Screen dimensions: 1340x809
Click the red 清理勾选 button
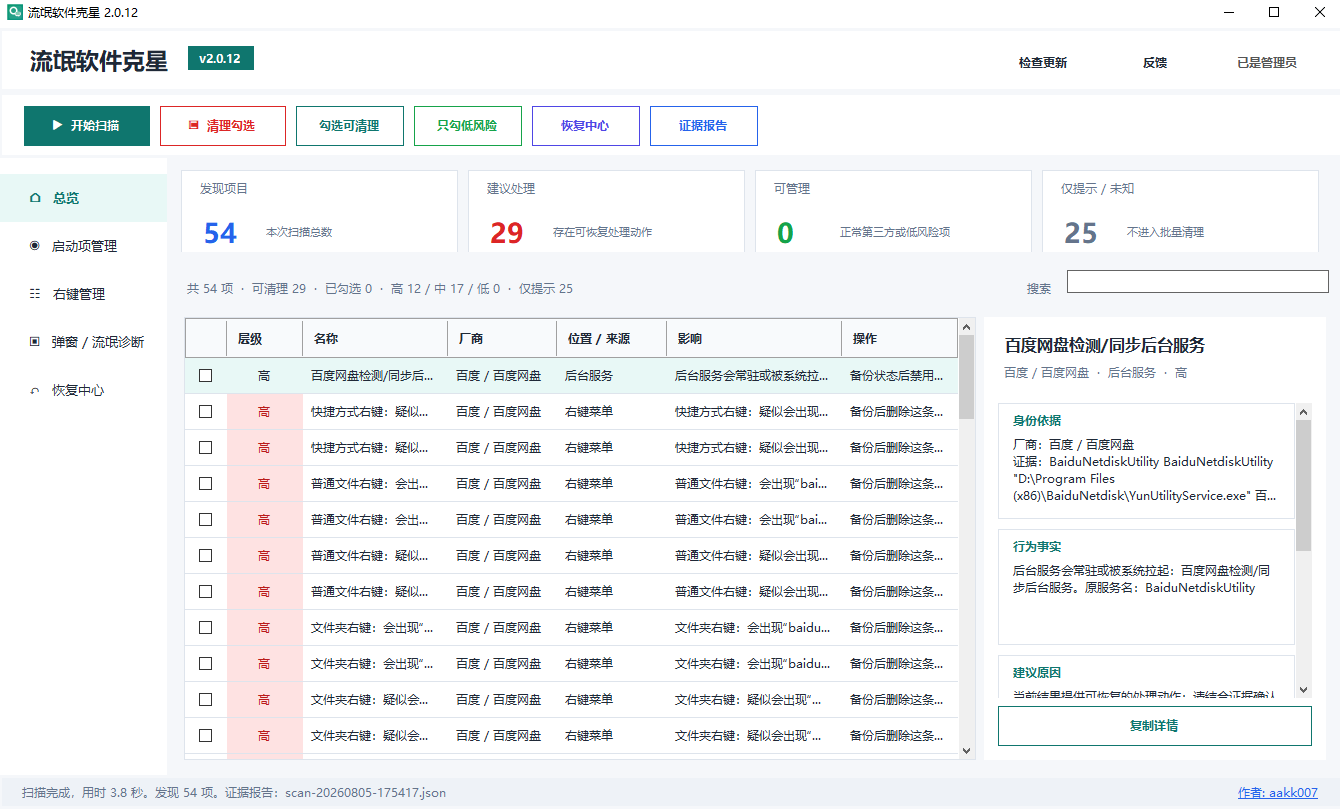(x=223, y=126)
